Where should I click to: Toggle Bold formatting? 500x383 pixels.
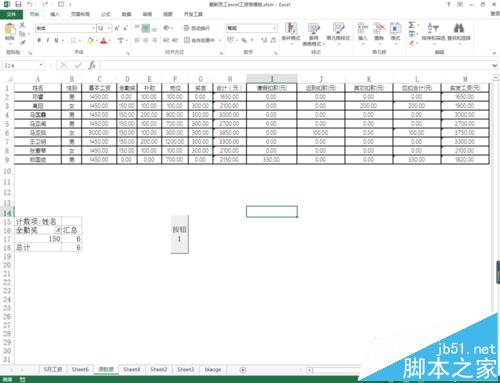(x=39, y=40)
